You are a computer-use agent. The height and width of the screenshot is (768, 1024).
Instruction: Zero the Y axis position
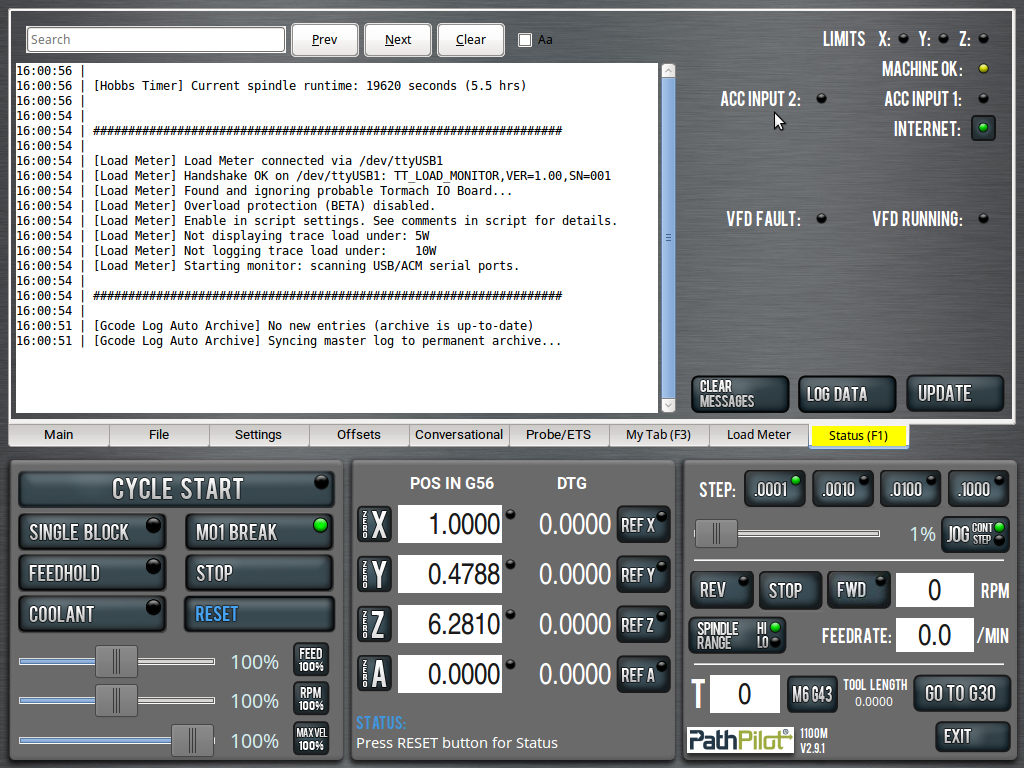(x=375, y=574)
